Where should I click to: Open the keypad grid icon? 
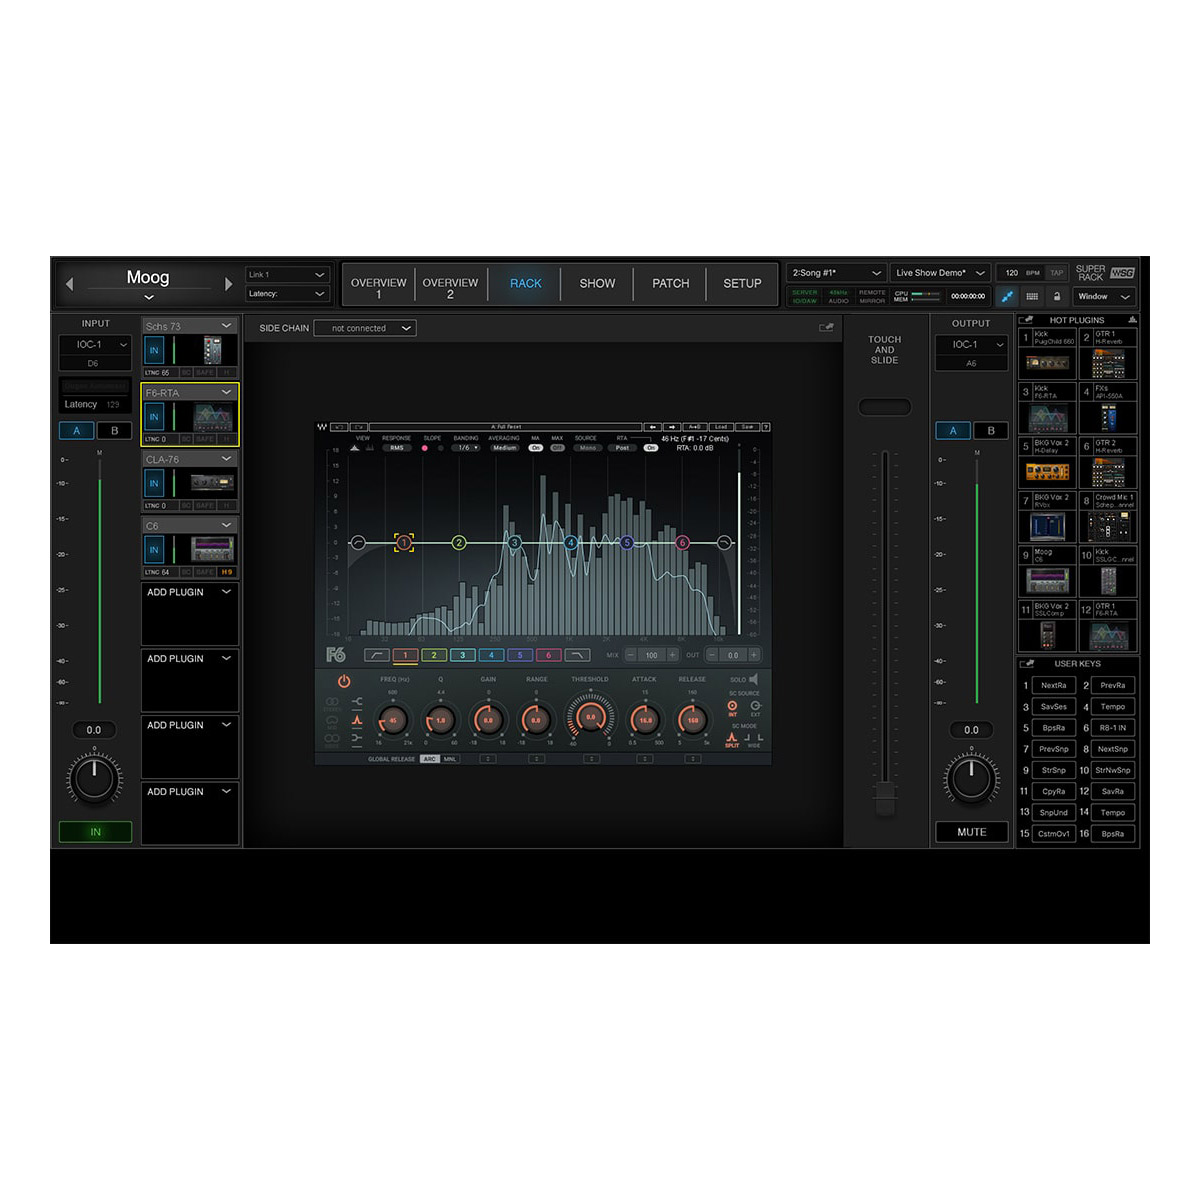pyautogui.click(x=1032, y=296)
